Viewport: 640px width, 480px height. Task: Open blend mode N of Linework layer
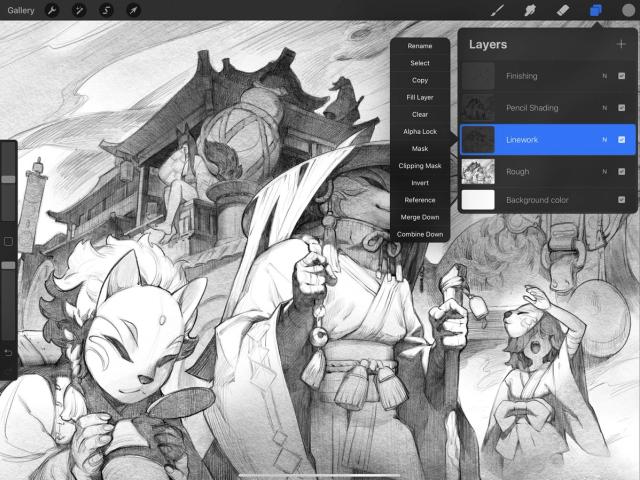point(604,140)
